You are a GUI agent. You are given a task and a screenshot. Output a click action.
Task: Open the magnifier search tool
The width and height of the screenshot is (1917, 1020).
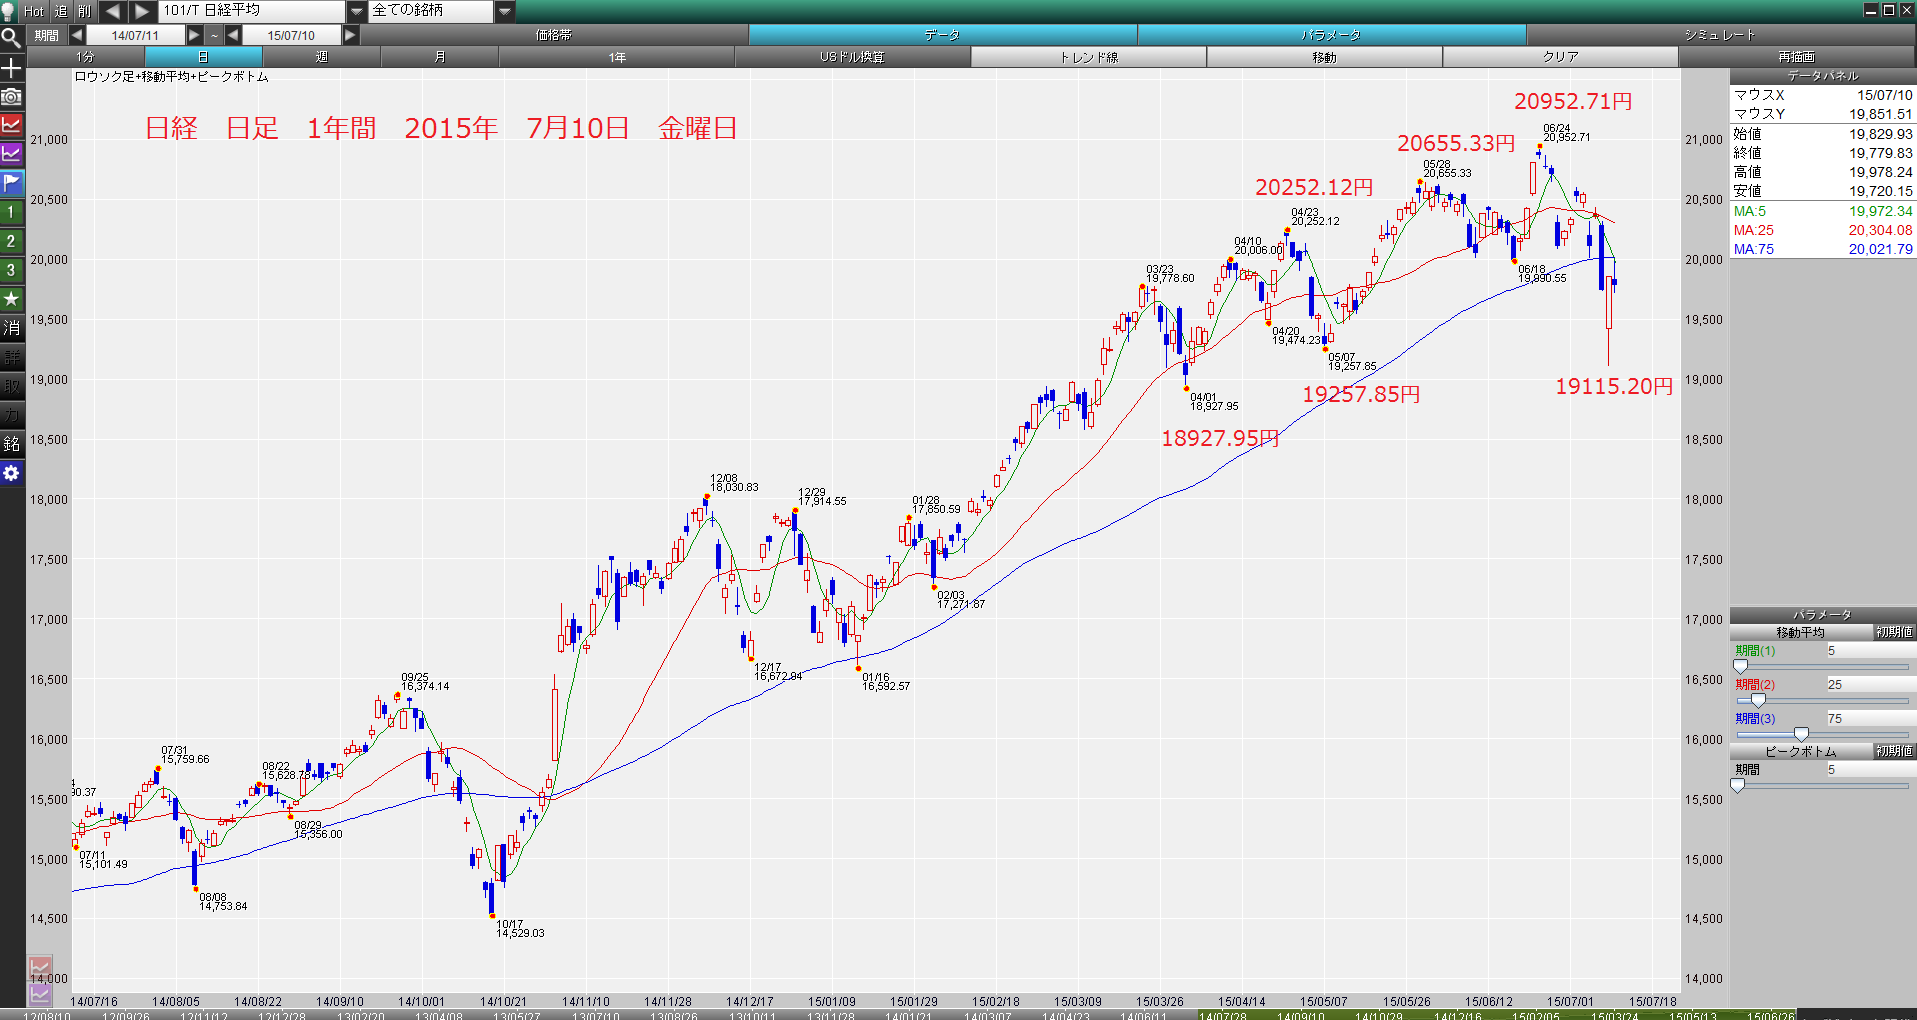pos(11,39)
